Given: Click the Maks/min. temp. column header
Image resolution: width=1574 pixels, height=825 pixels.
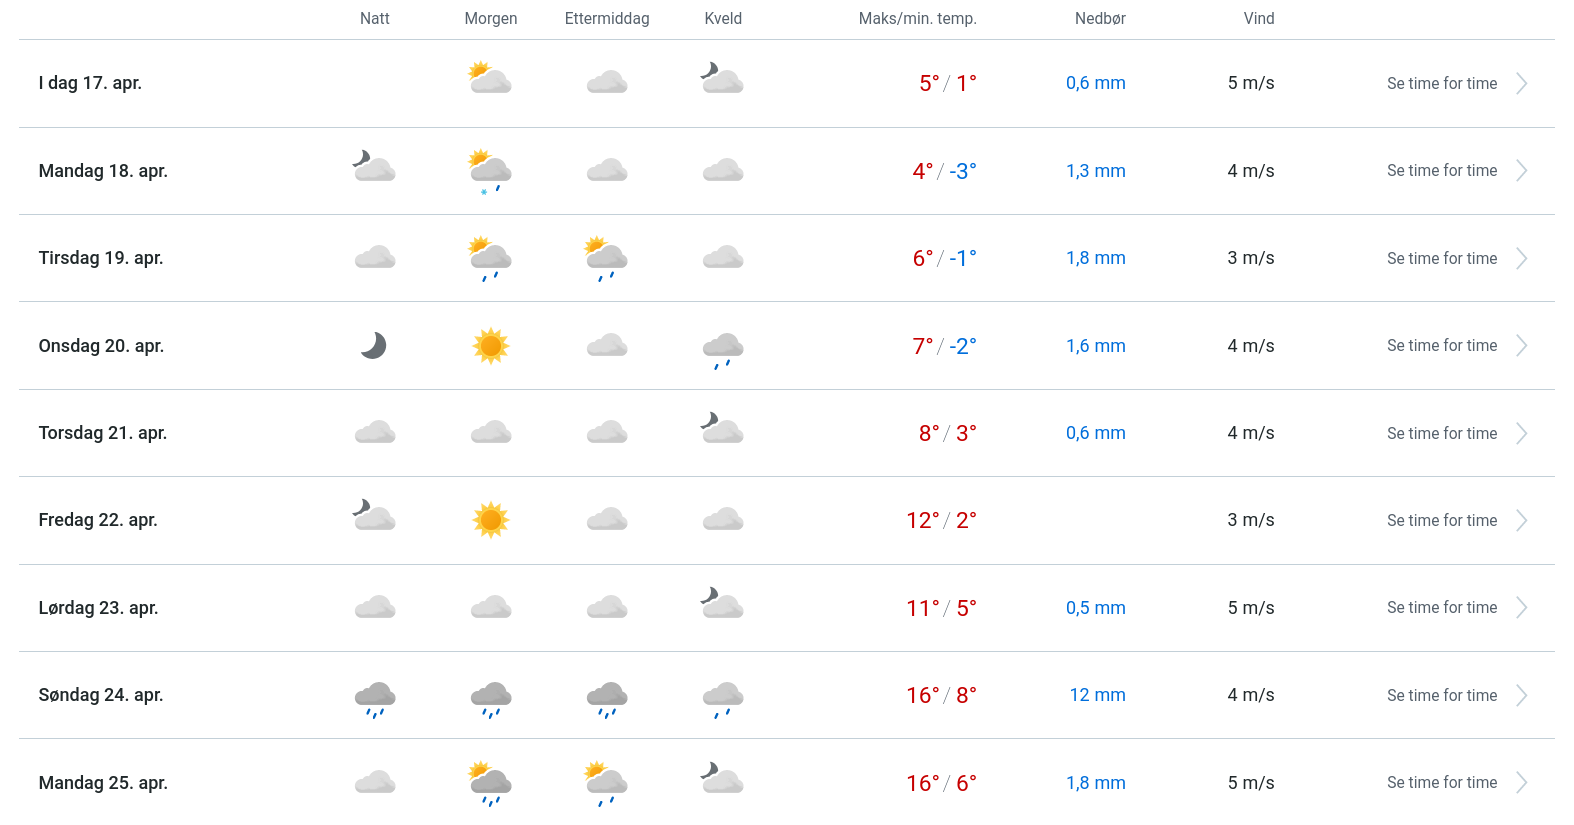Looking at the screenshot, I should click(x=917, y=19).
